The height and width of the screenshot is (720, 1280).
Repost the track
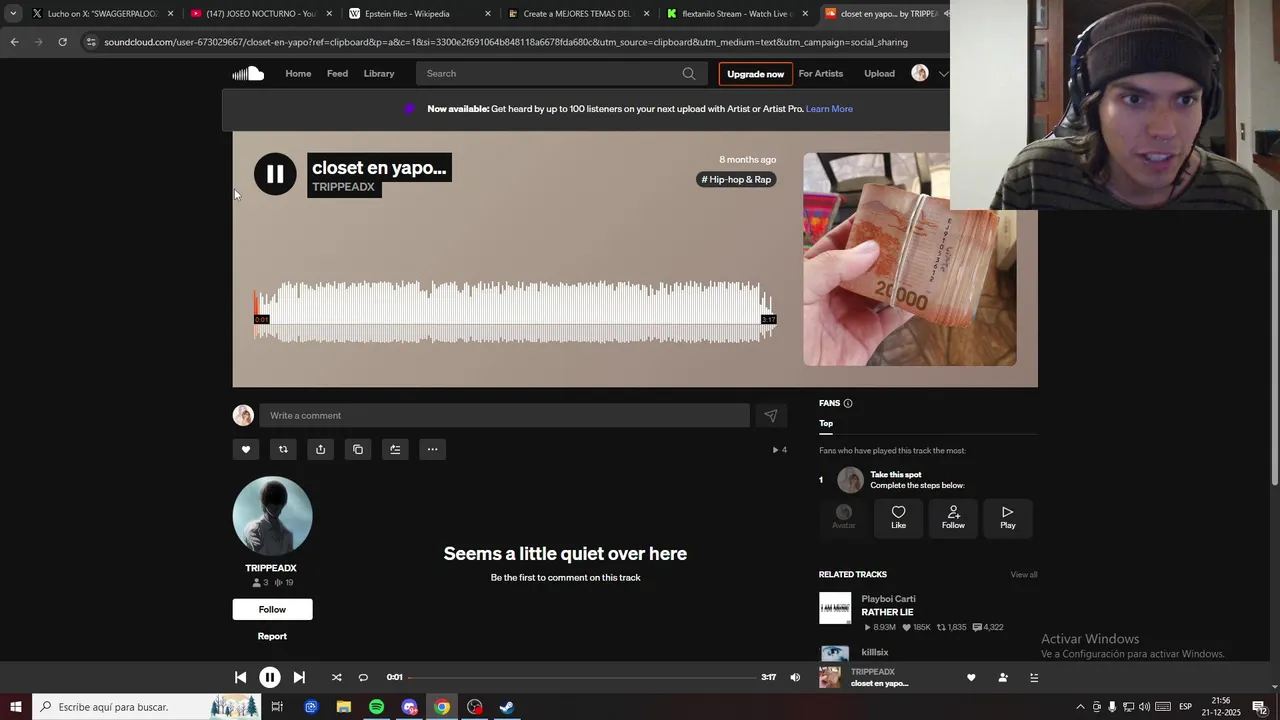tap(283, 450)
